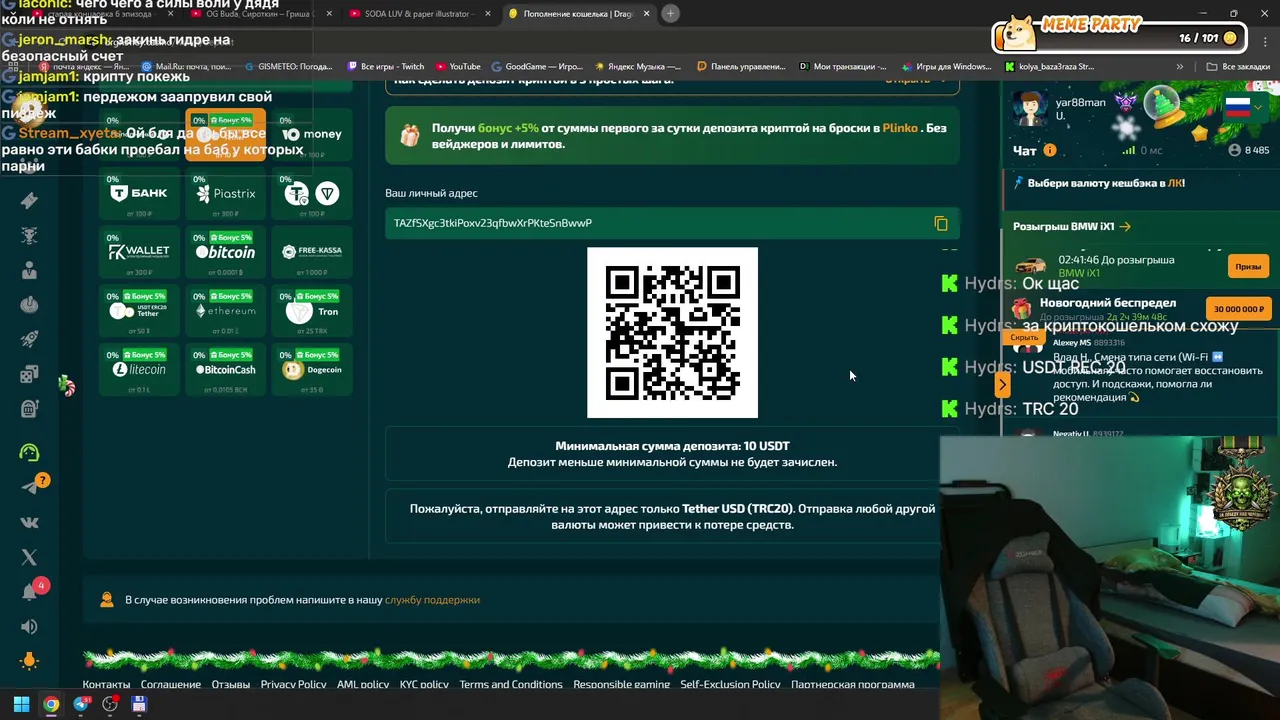Open the Telegram icon in sidebar
The width and height of the screenshot is (1280, 720).
tap(29, 487)
